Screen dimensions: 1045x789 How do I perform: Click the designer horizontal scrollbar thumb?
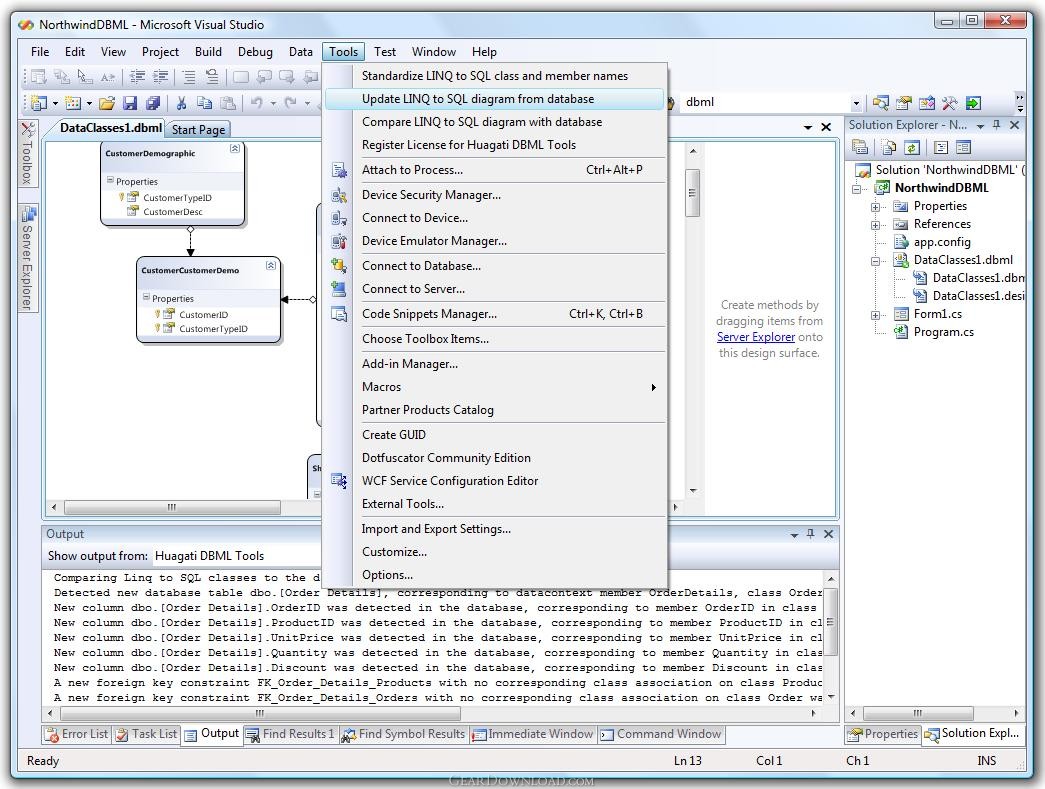[x=172, y=507]
